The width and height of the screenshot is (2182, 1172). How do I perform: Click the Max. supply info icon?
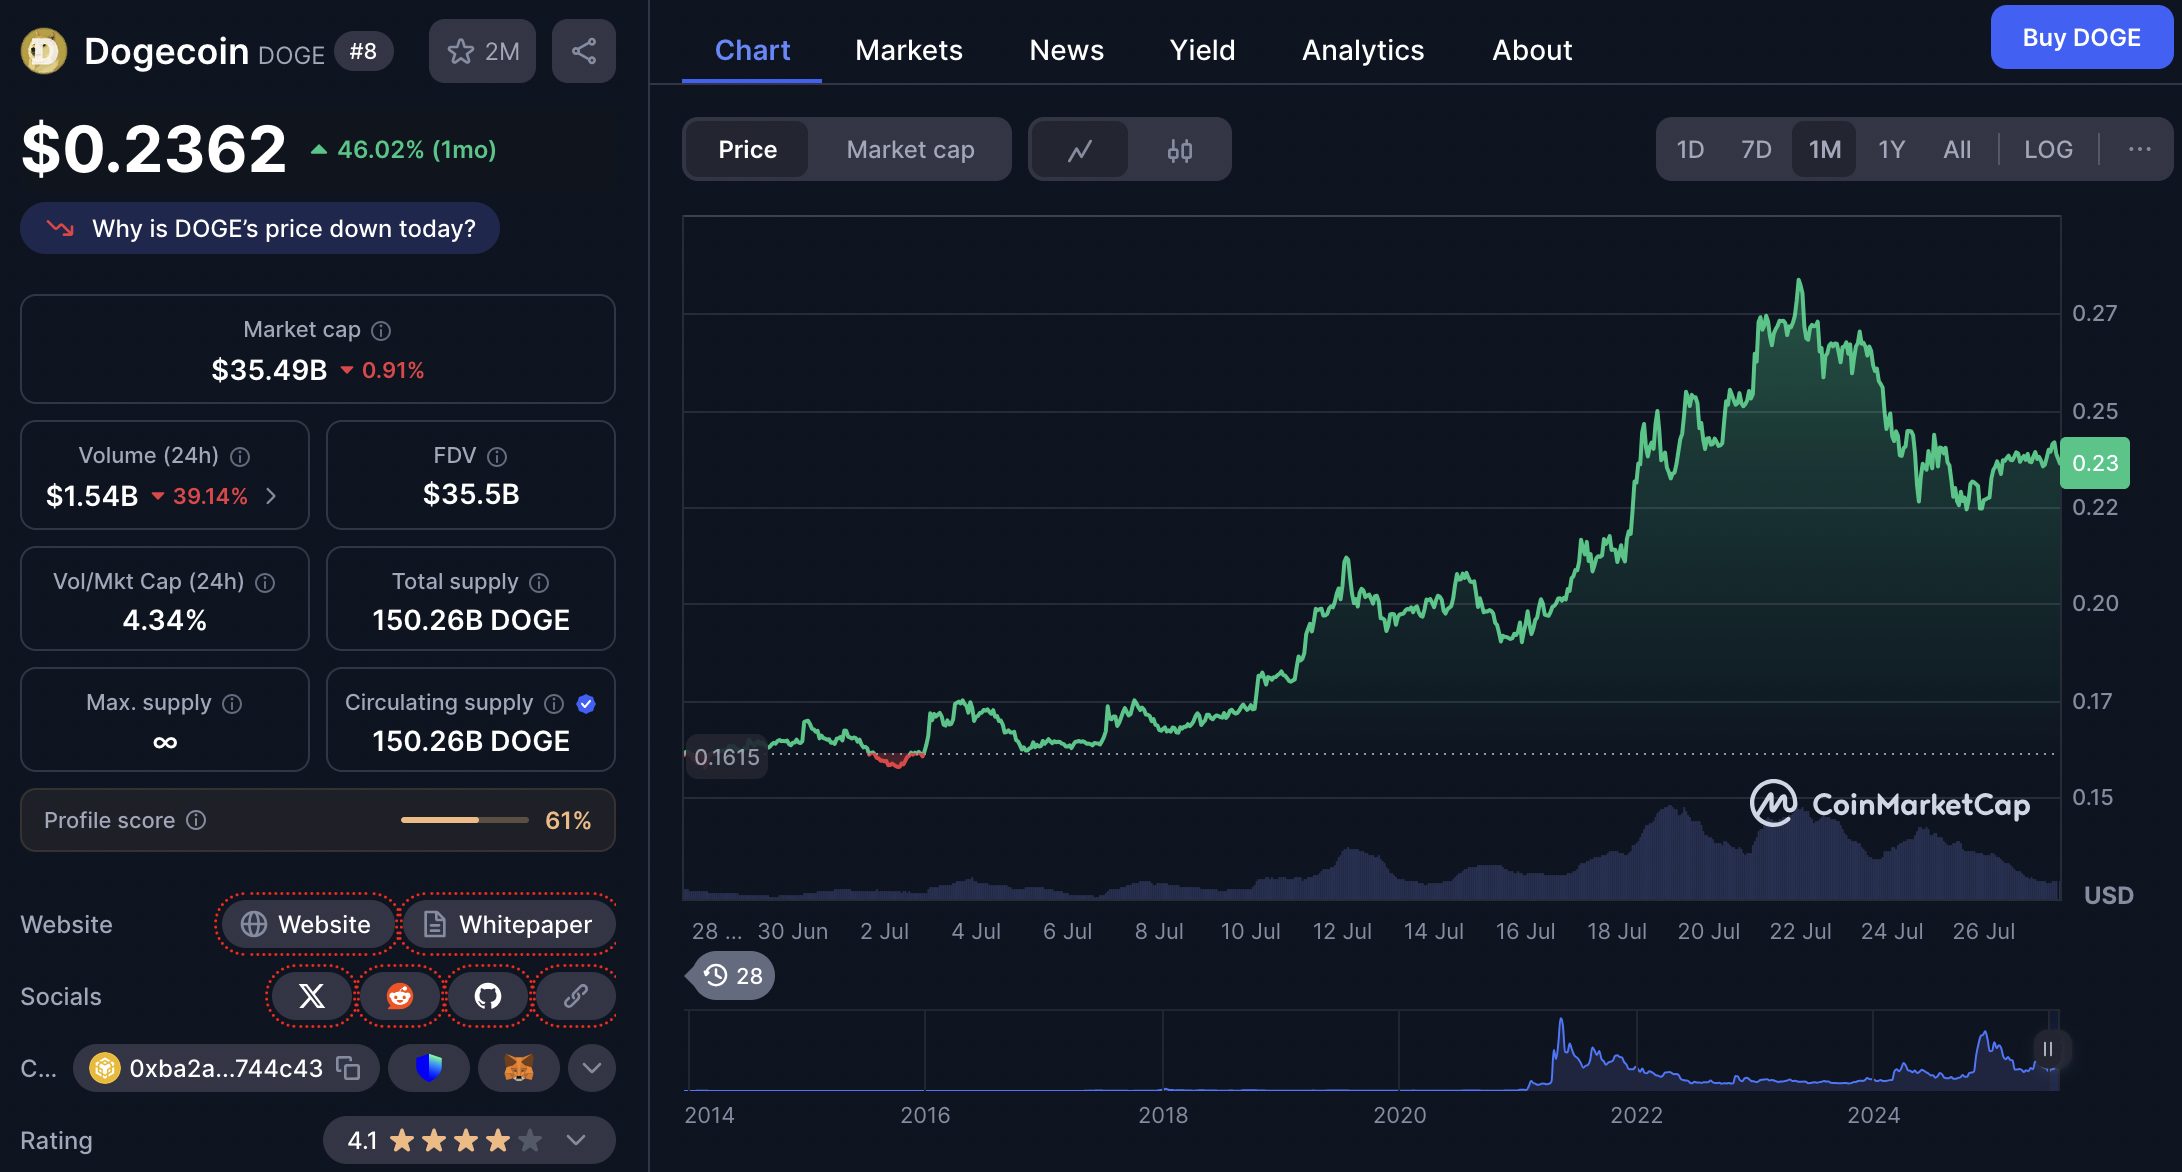(232, 703)
